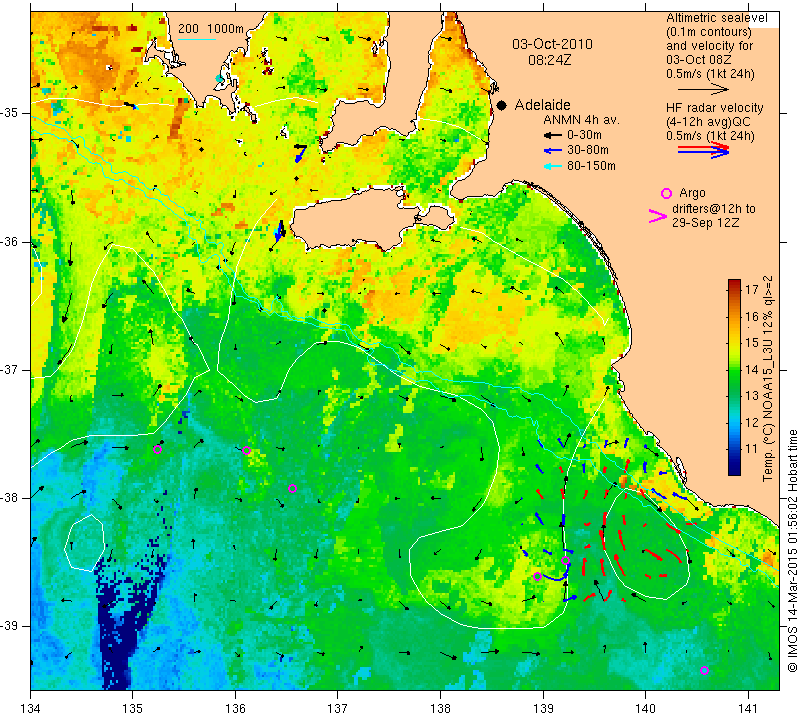
Task: Click the longitude axis label 140
Action: (x=645, y=709)
